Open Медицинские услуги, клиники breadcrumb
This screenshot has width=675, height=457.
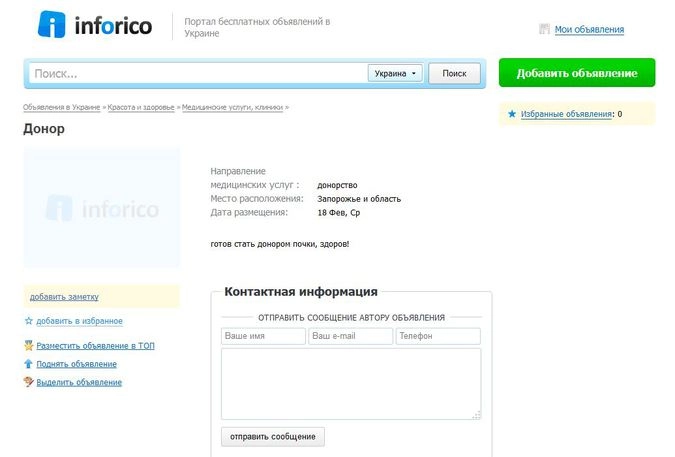click(x=232, y=106)
